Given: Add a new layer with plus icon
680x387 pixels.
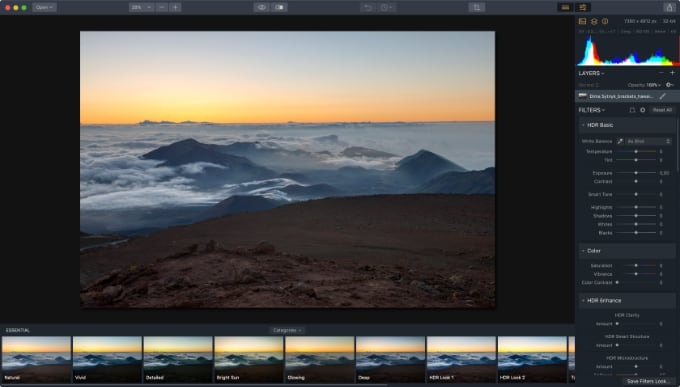Looking at the screenshot, I should [672, 73].
